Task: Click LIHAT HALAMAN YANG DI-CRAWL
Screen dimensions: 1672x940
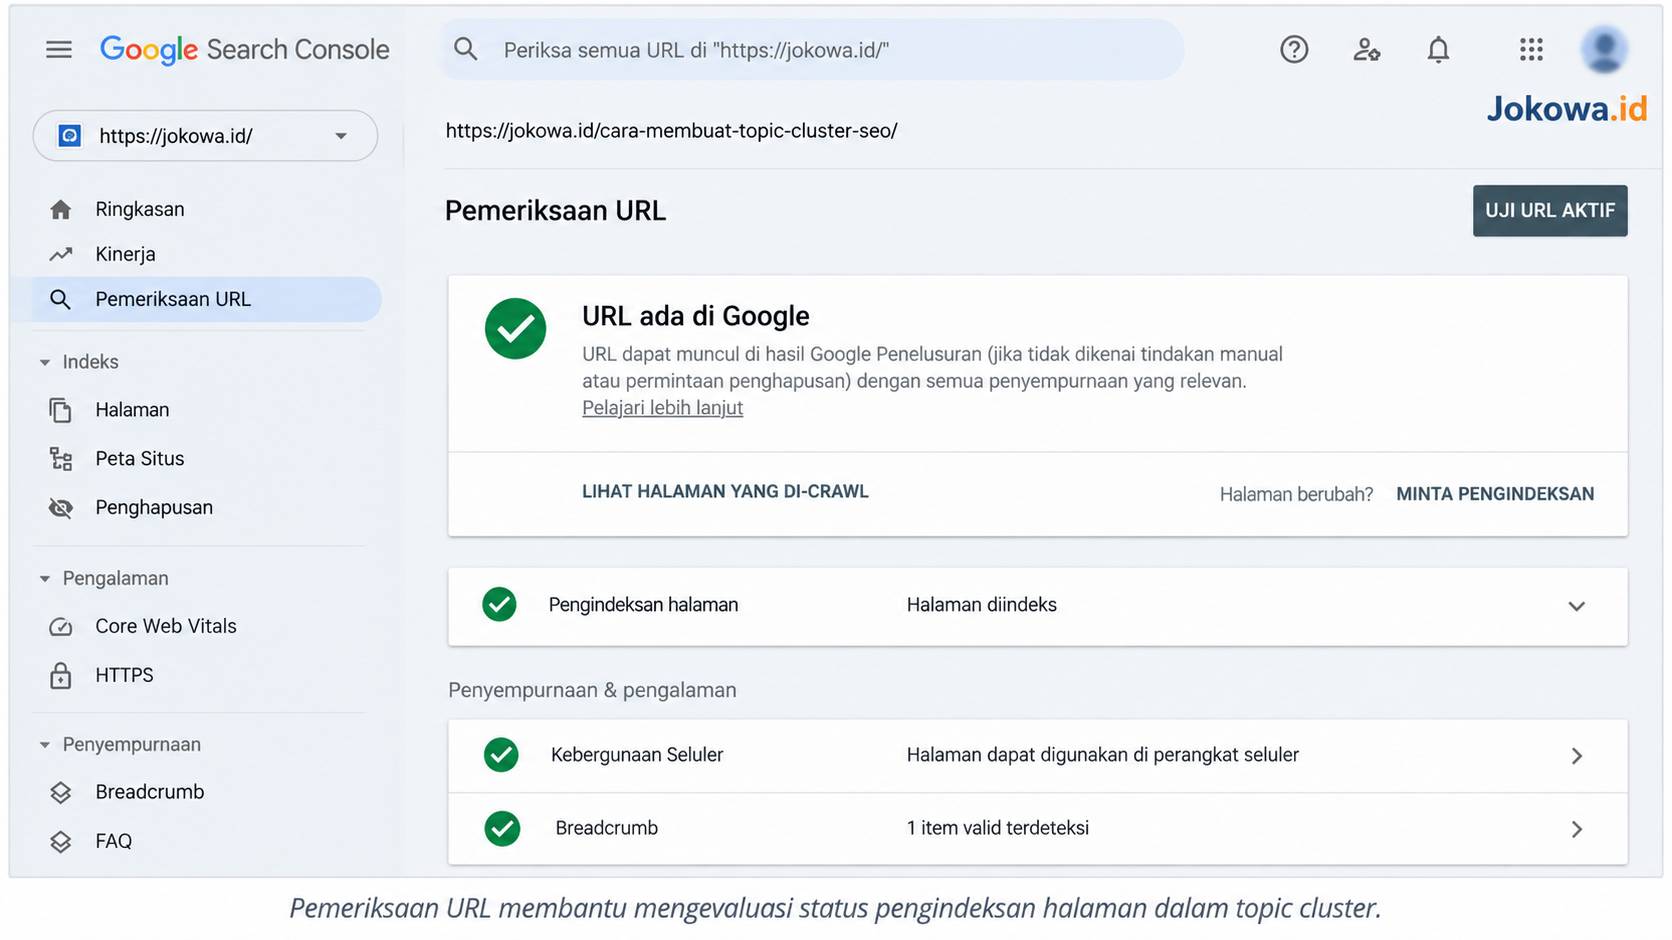Action: coord(725,491)
